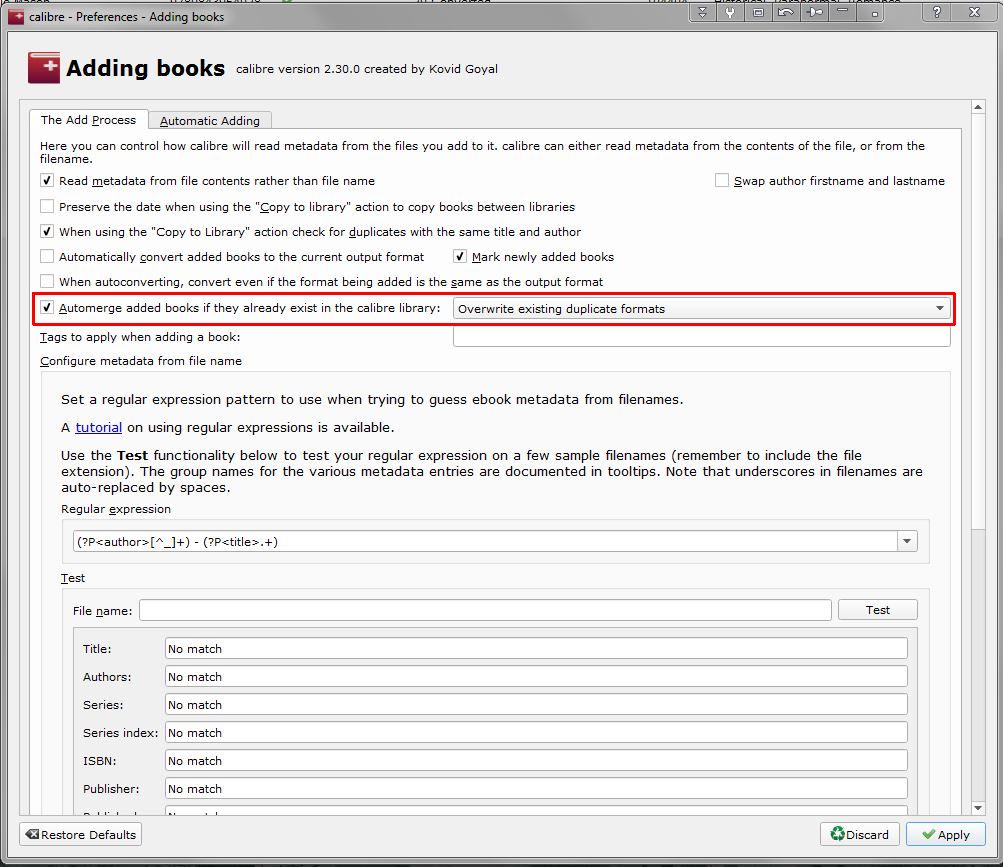Switch to The Add Process tab
This screenshot has width=1003, height=867.
[88, 120]
